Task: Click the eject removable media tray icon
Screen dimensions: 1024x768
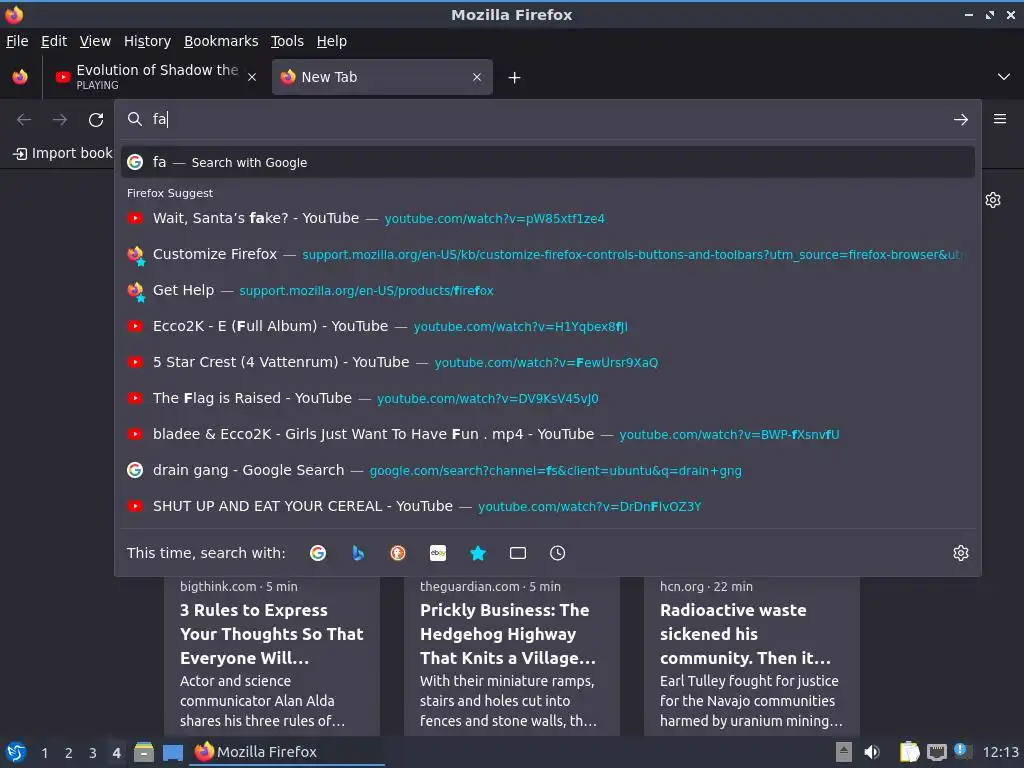Action: (x=844, y=752)
